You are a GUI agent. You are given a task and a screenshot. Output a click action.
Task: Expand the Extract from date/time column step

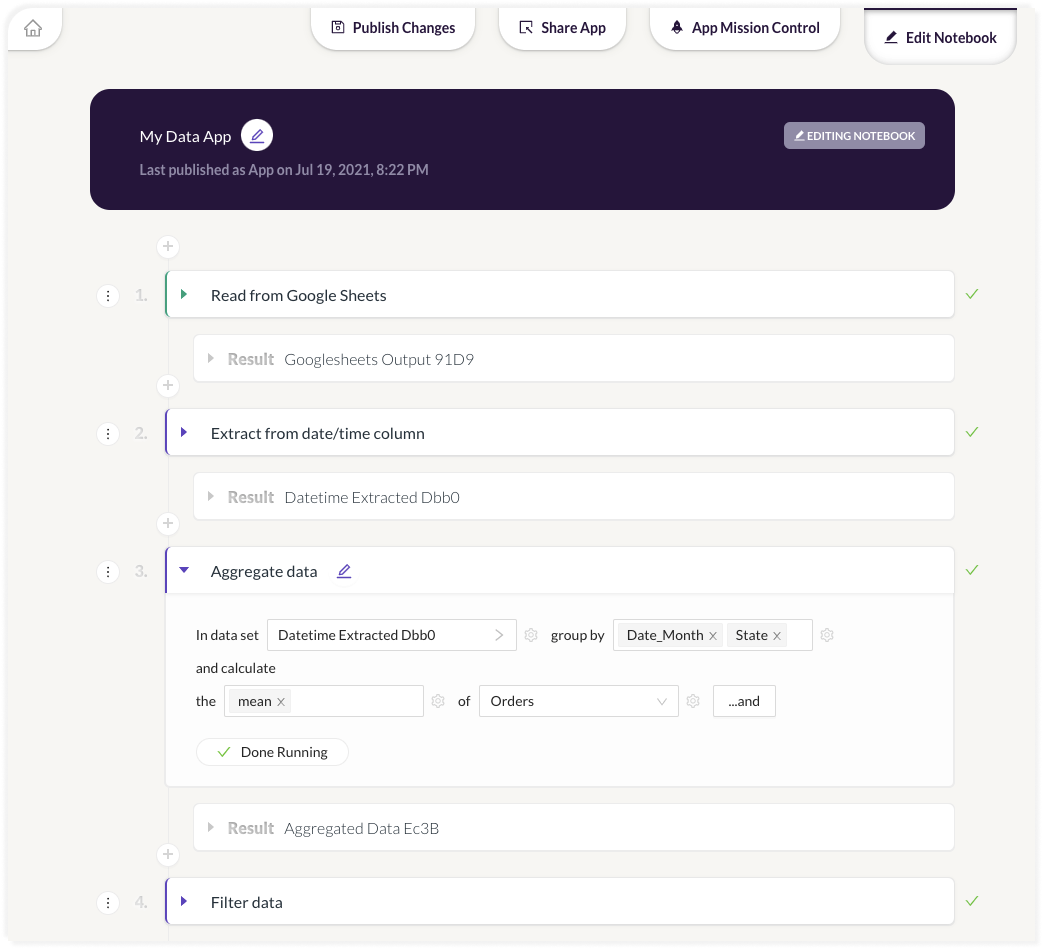click(184, 432)
